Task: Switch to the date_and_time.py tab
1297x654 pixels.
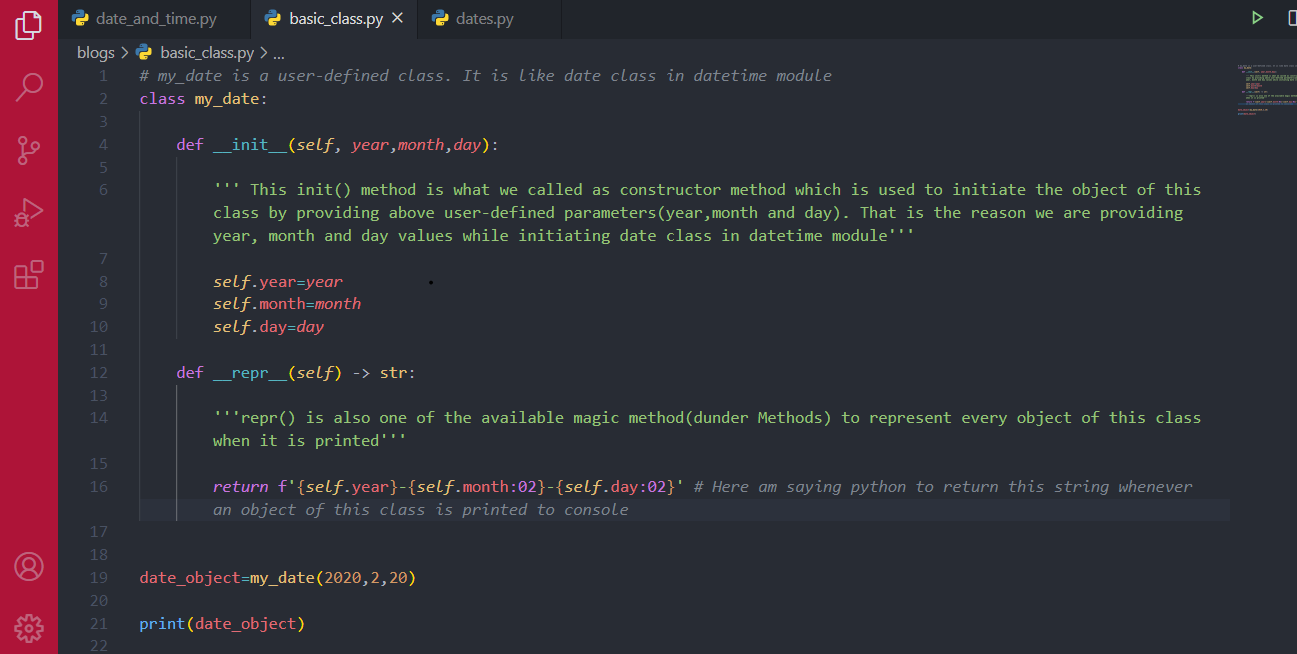Action: (x=153, y=19)
